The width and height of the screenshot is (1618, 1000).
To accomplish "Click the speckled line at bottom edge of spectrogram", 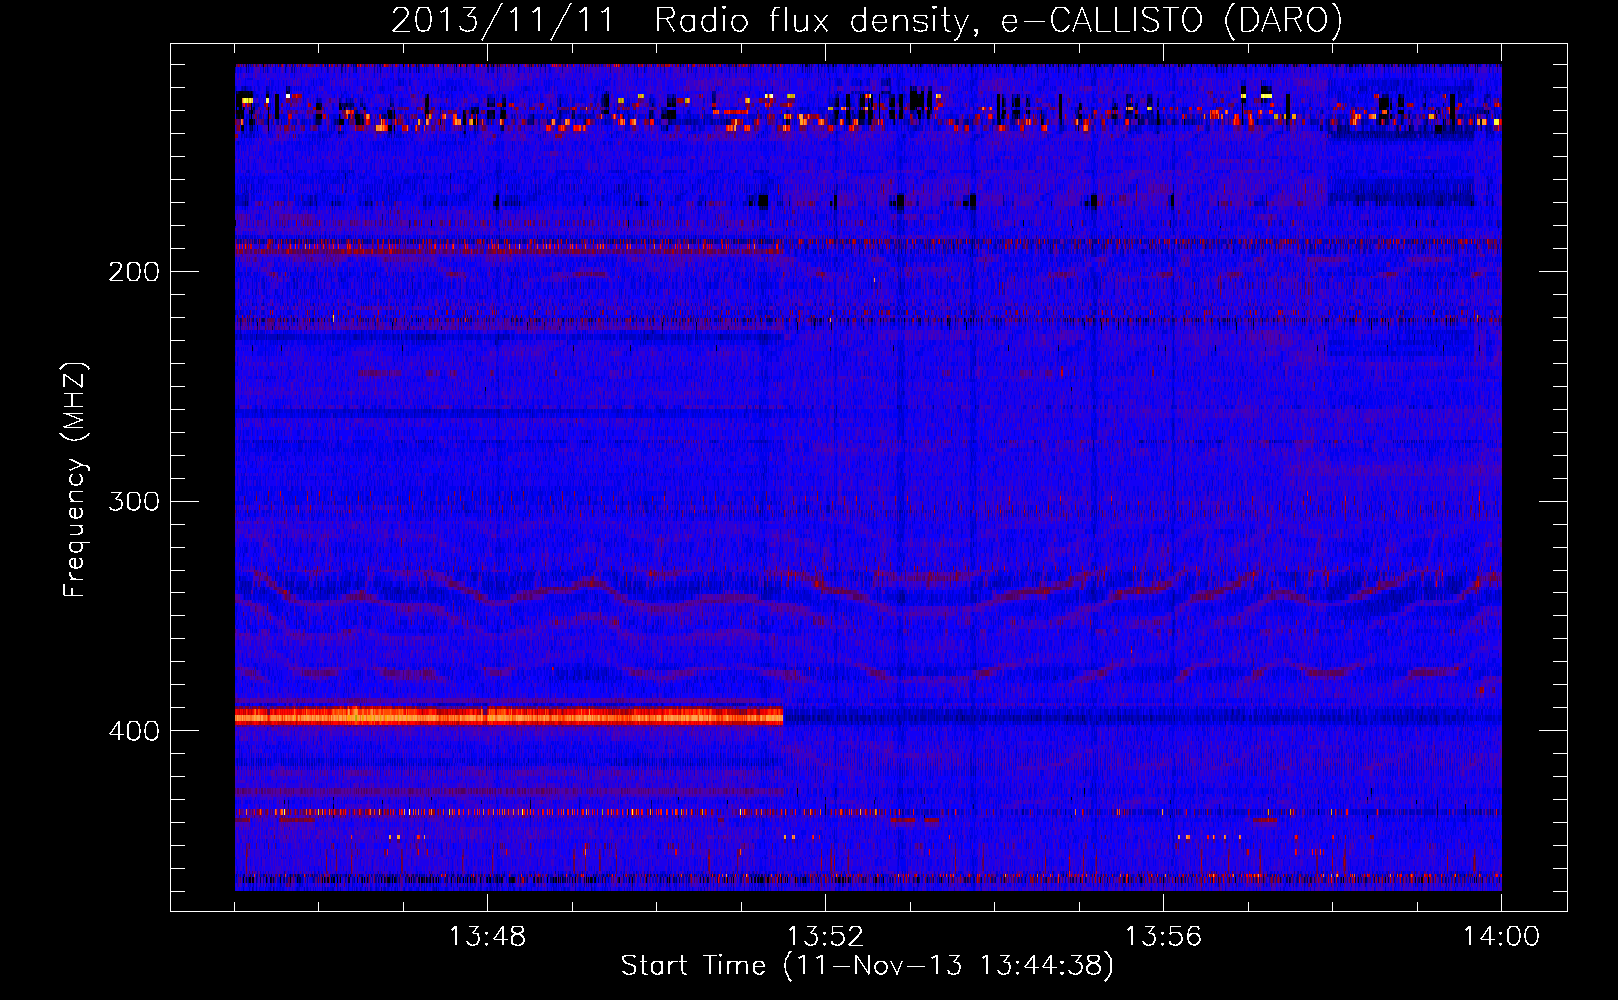I will pyautogui.click(x=868, y=880).
